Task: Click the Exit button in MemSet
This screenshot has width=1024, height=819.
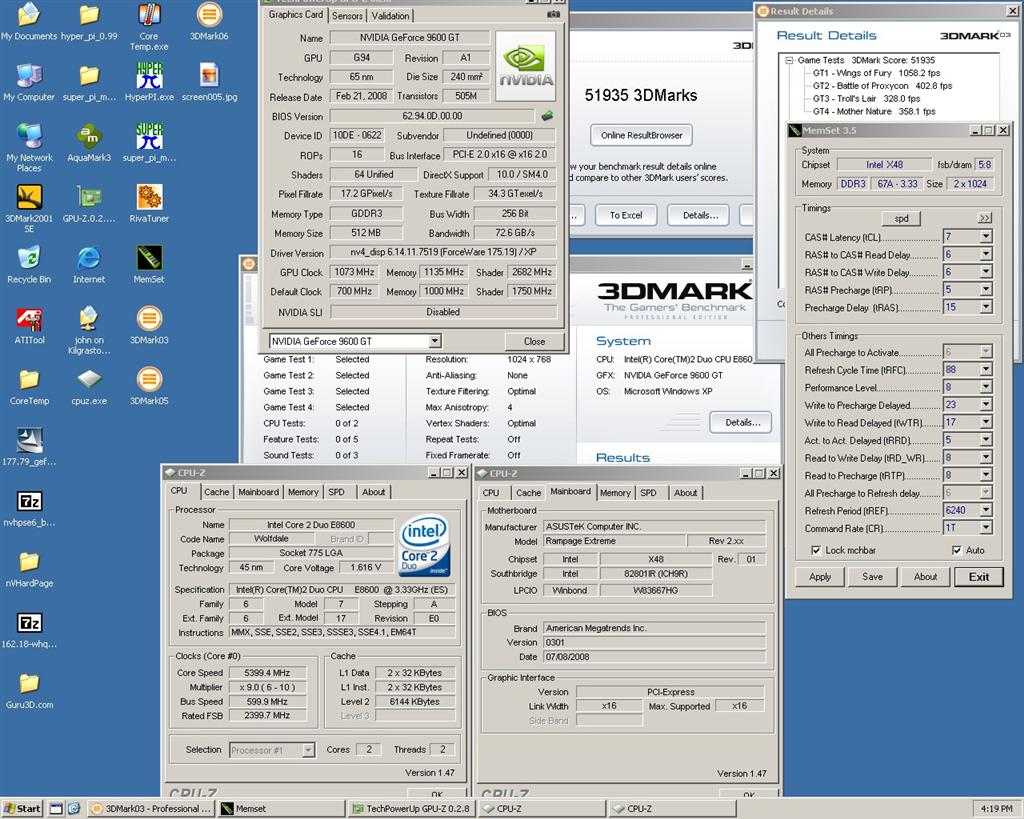Action: point(978,577)
